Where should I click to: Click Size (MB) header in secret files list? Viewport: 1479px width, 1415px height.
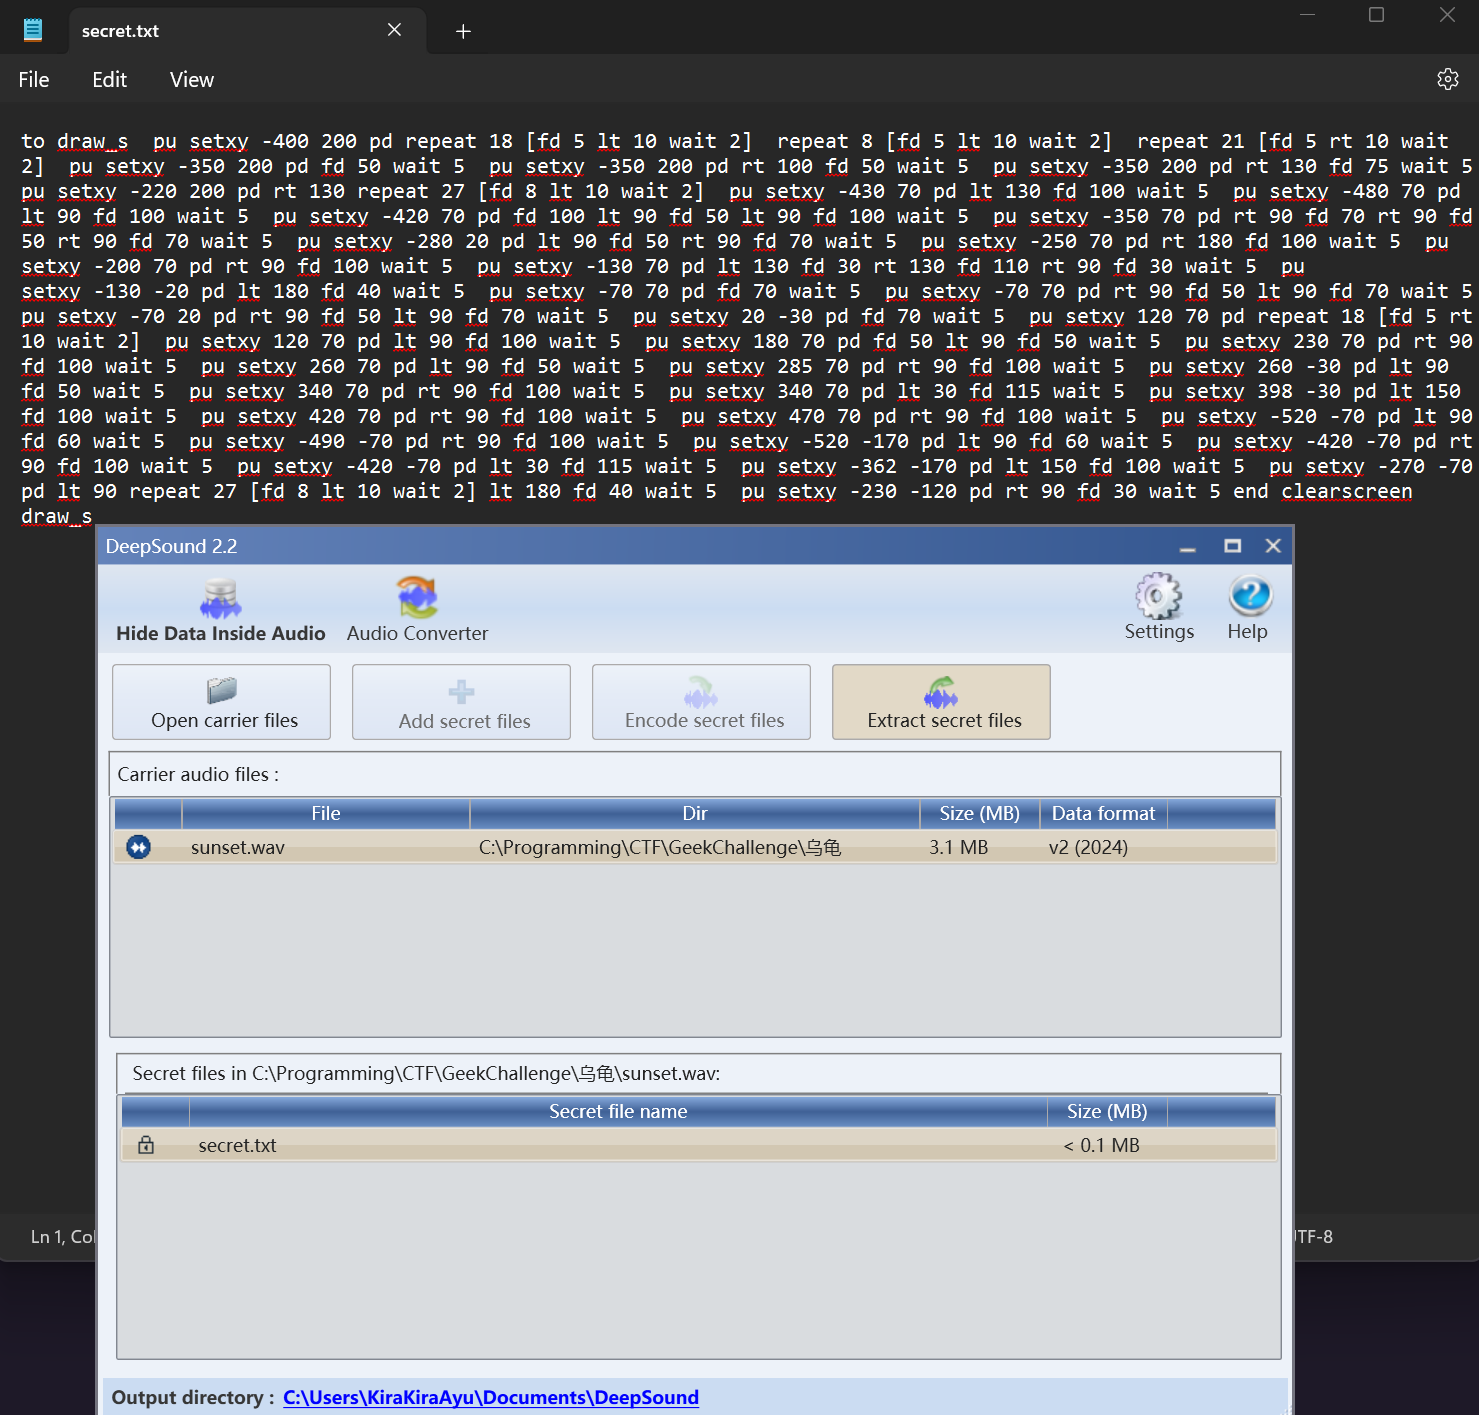tap(1107, 1111)
